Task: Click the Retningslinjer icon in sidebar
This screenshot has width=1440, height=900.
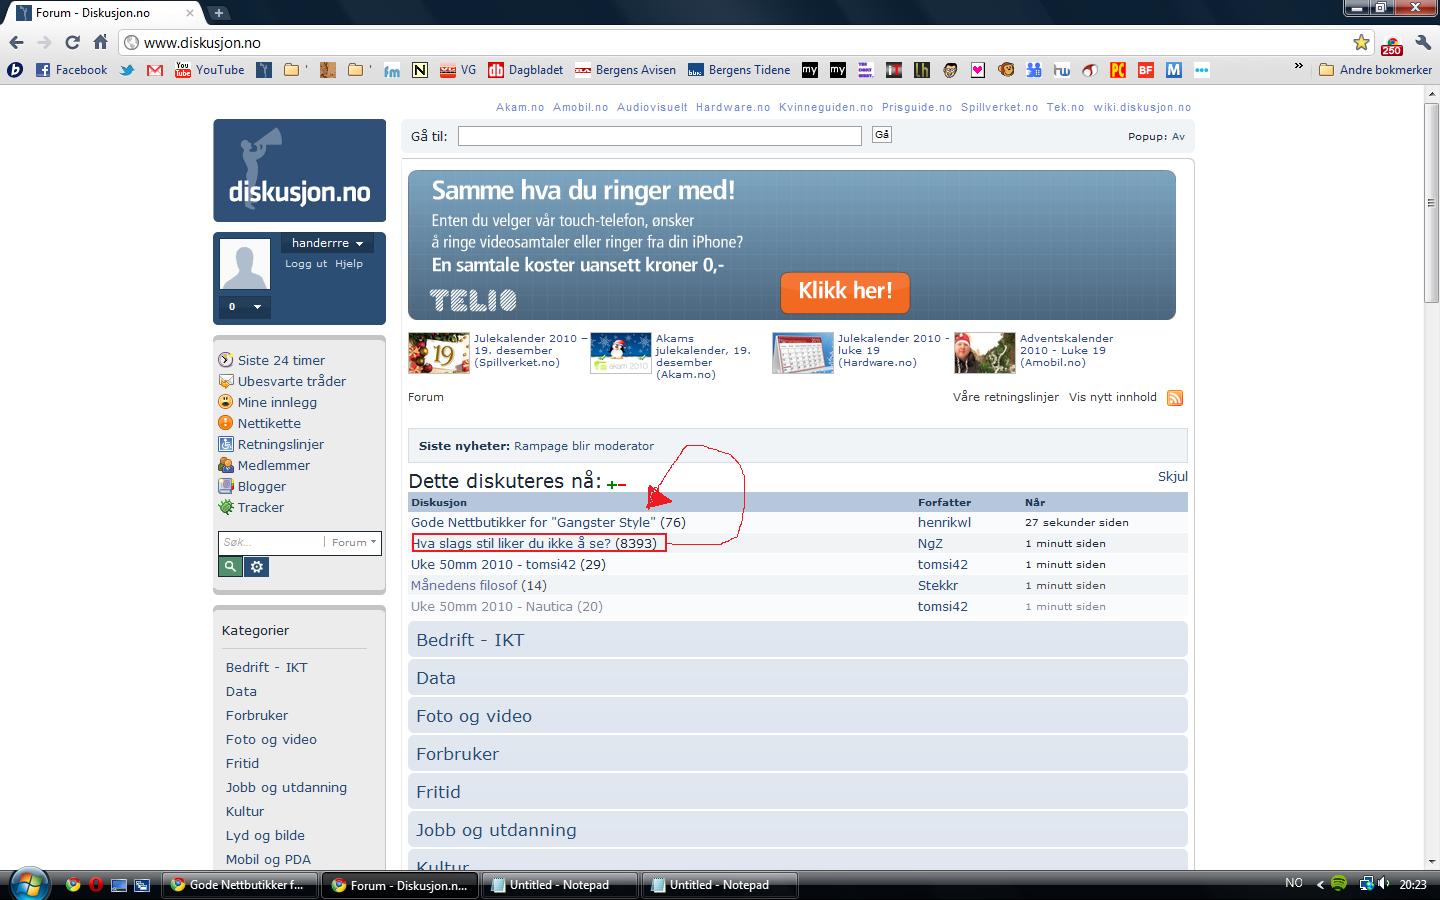Action: click(226, 444)
